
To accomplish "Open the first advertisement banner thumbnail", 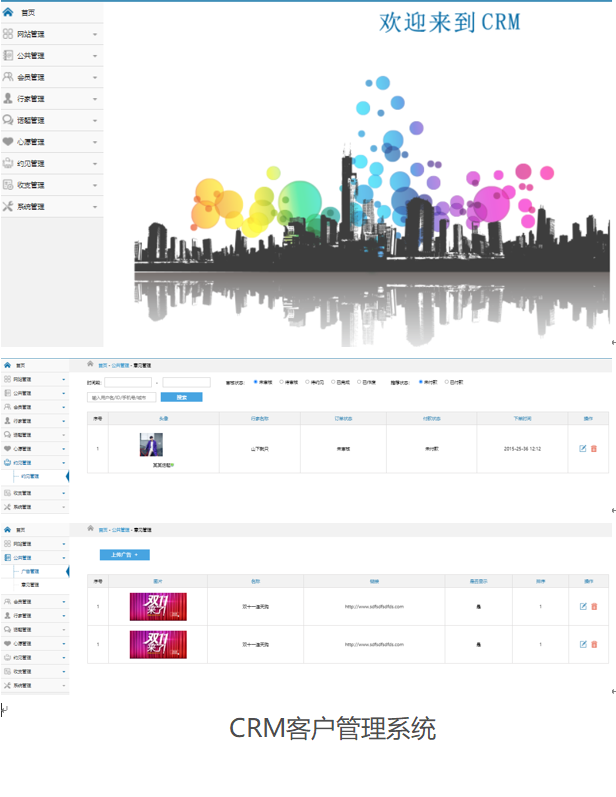I will click(157, 606).
